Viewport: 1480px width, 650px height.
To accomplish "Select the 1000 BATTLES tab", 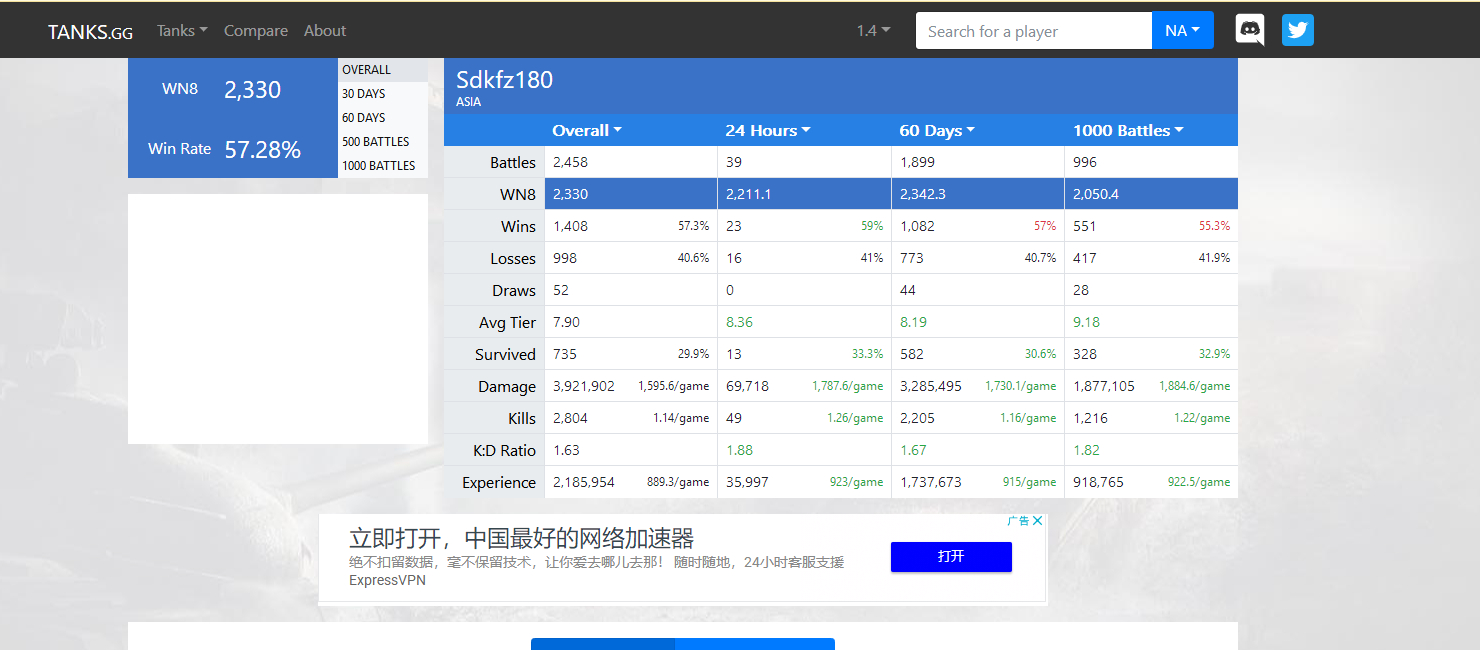I will tap(383, 166).
